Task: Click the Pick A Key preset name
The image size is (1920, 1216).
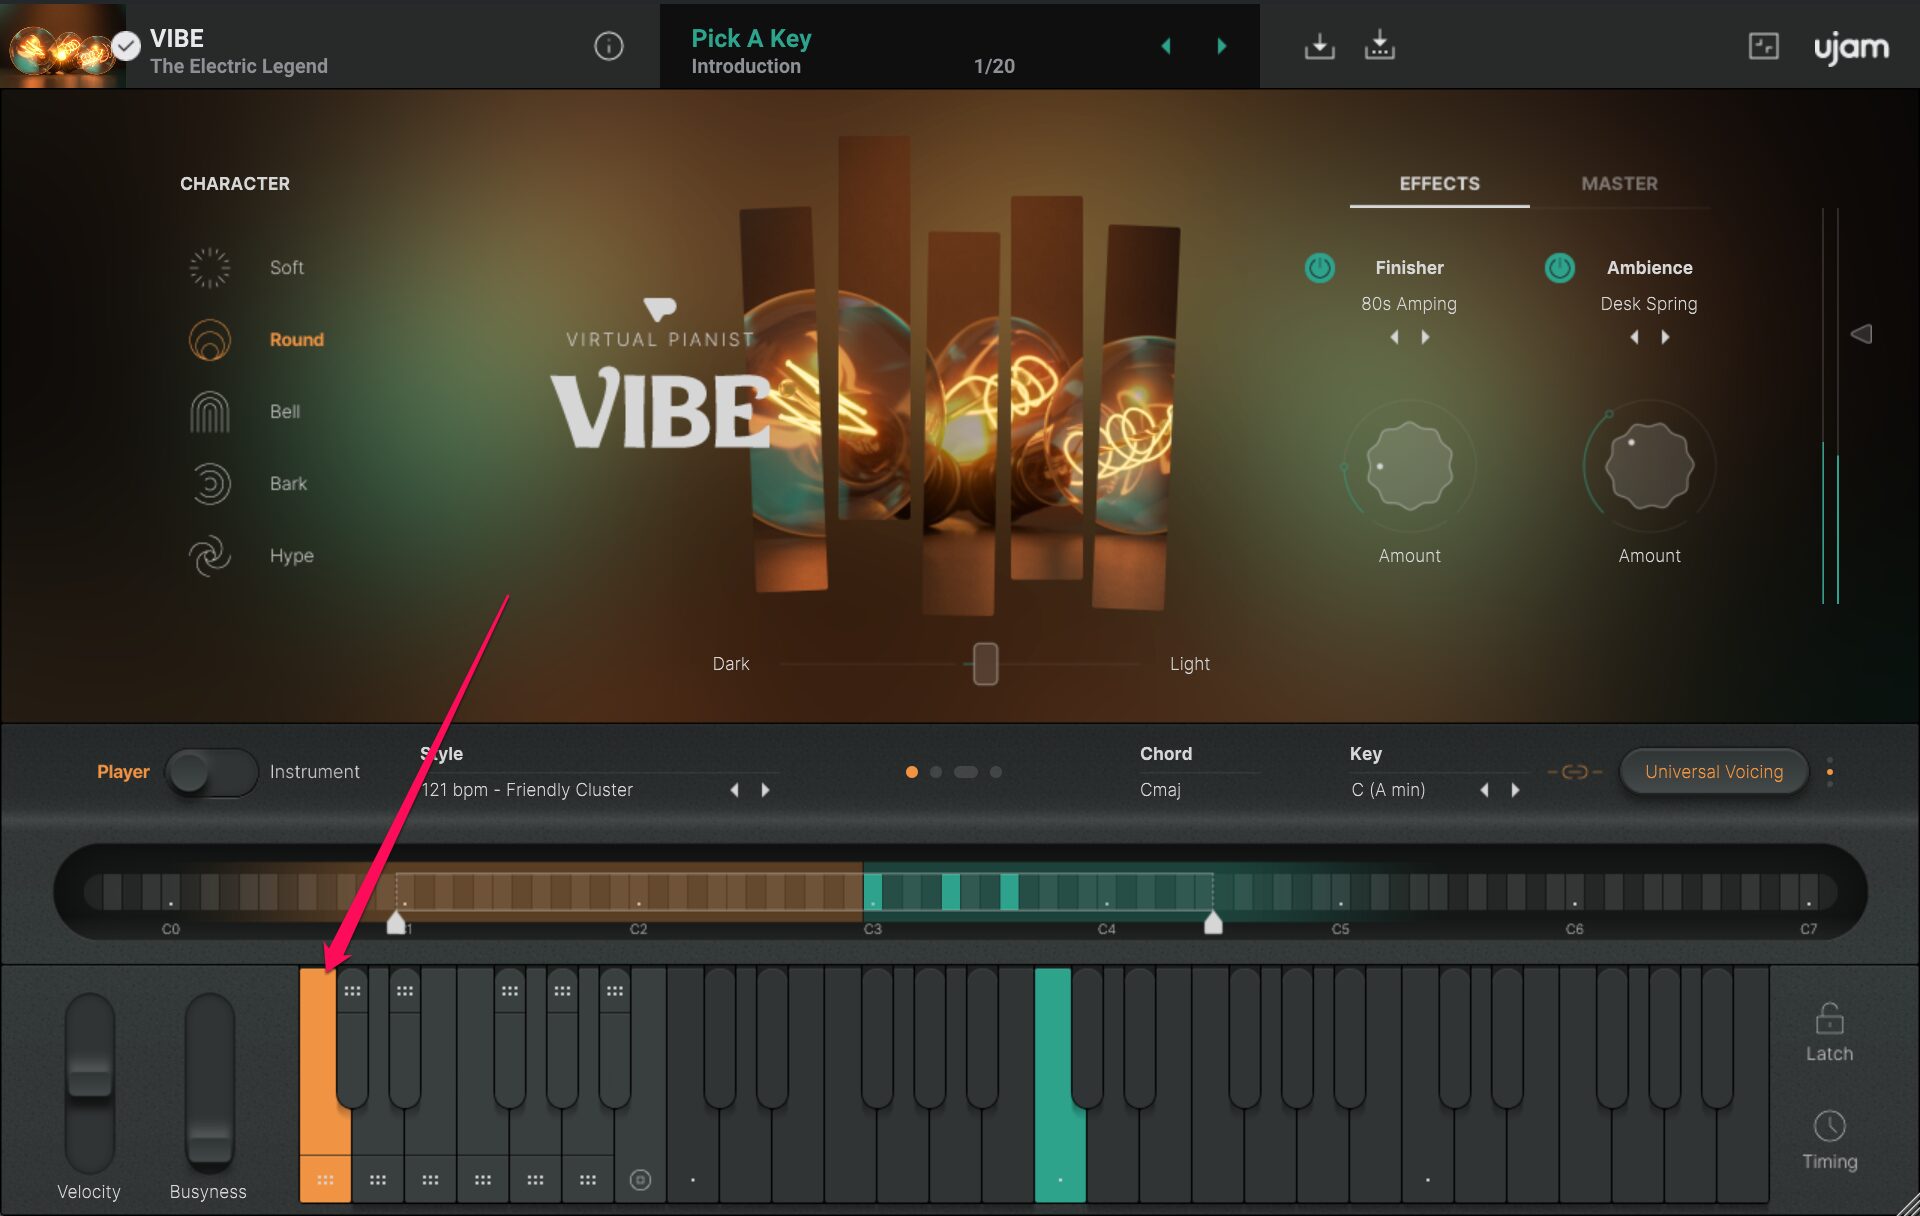Action: [x=751, y=38]
